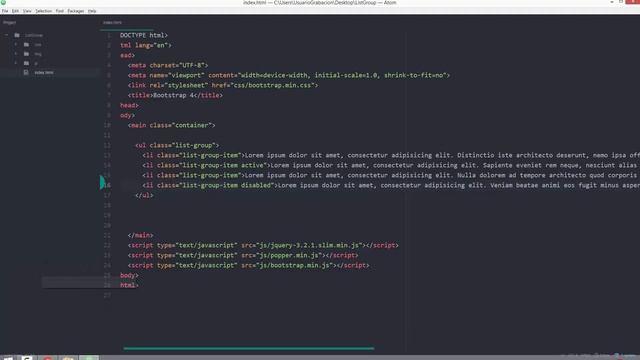Click the popper.min.js script line

[243, 255]
